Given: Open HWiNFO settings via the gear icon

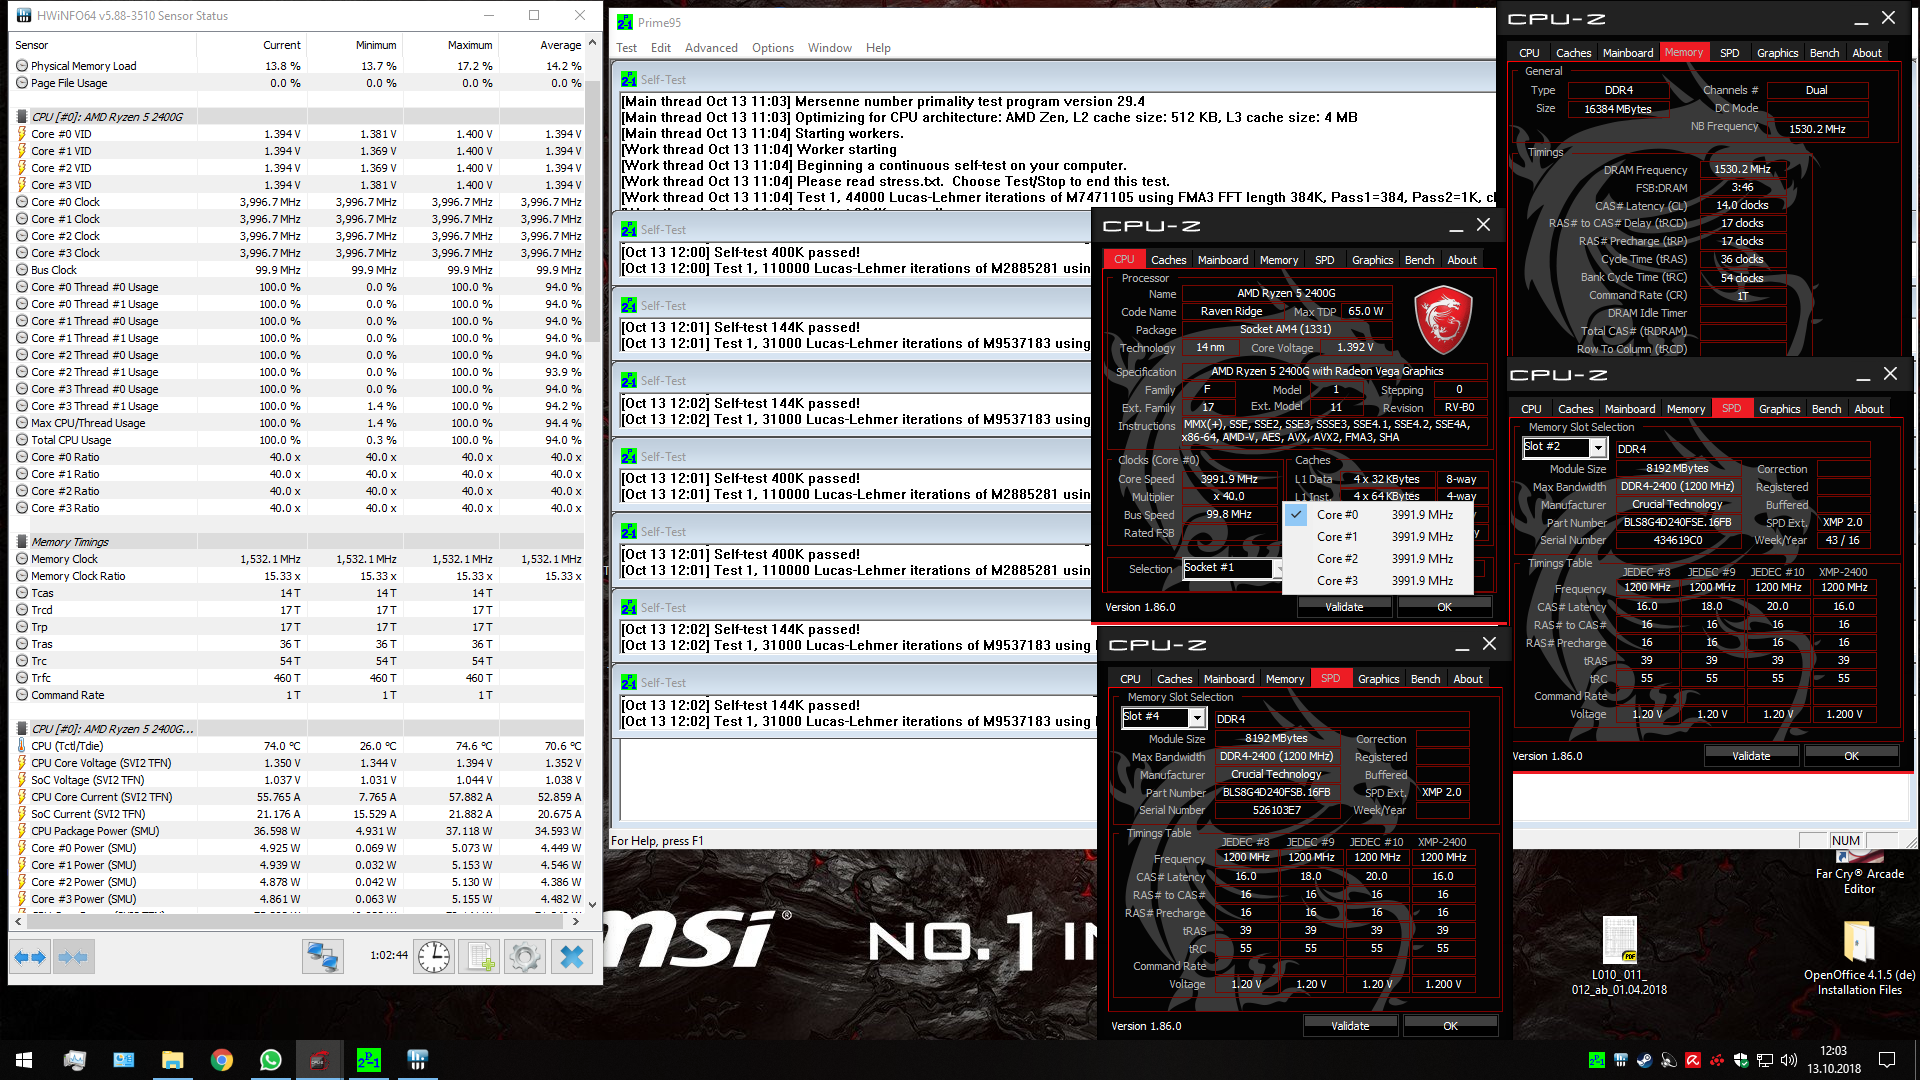Looking at the screenshot, I should [x=525, y=956].
